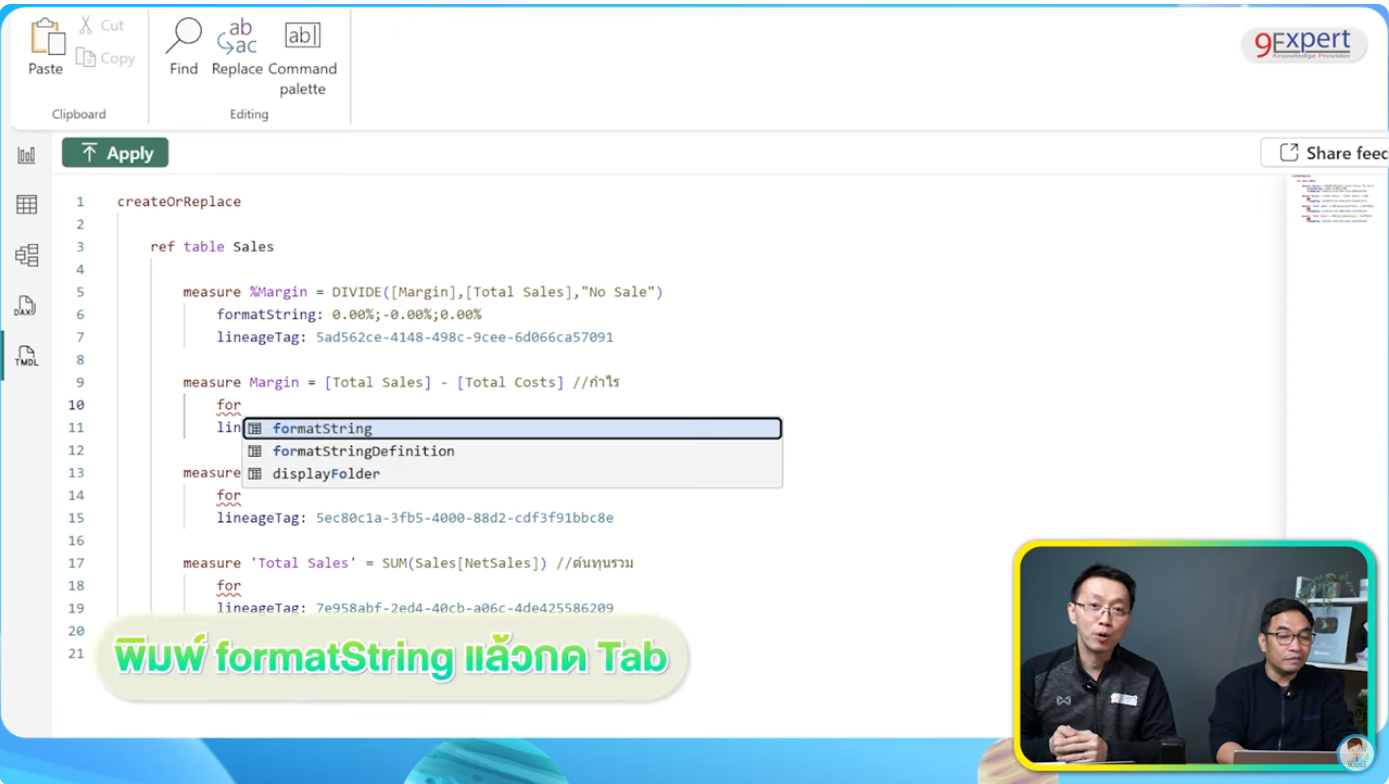
Task: Switch to Report view in the sidebar
Action: pyautogui.click(x=26, y=155)
